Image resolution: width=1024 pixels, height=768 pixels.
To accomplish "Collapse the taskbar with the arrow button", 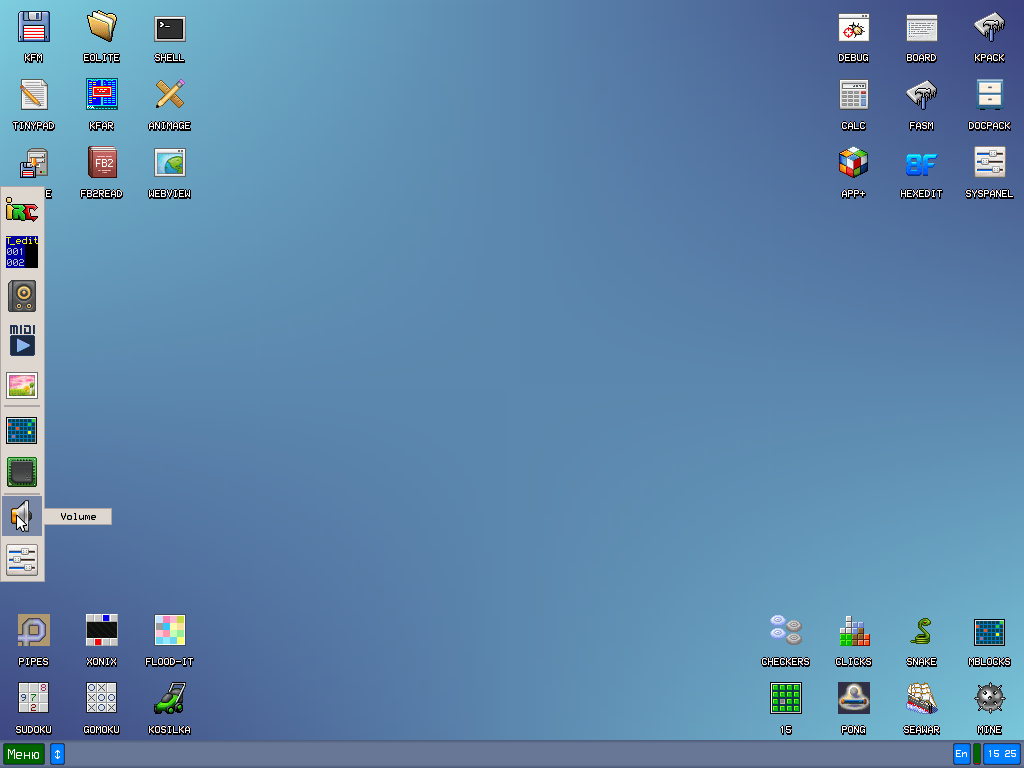I will [57, 754].
